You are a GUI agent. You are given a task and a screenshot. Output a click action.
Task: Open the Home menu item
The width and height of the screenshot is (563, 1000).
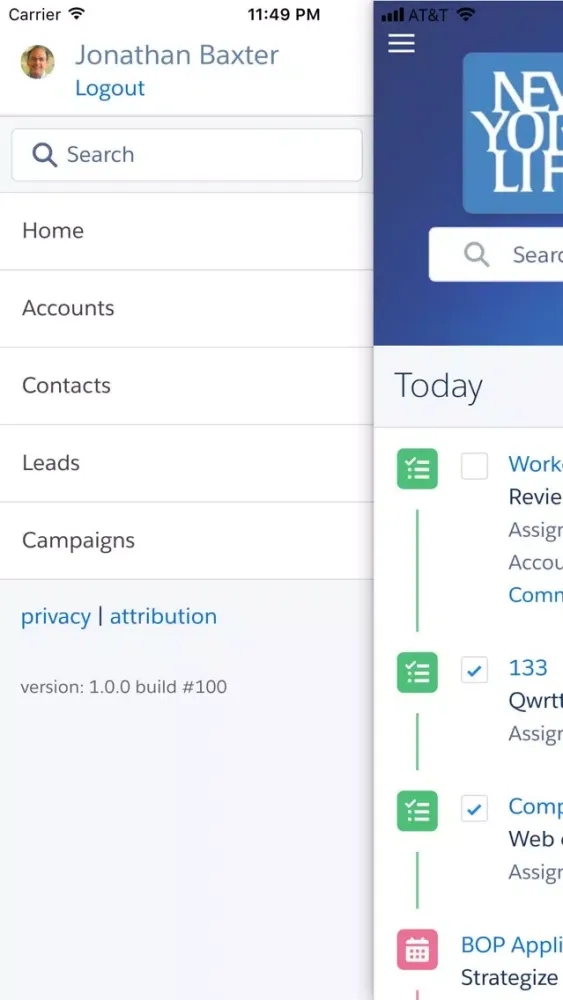click(186, 231)
